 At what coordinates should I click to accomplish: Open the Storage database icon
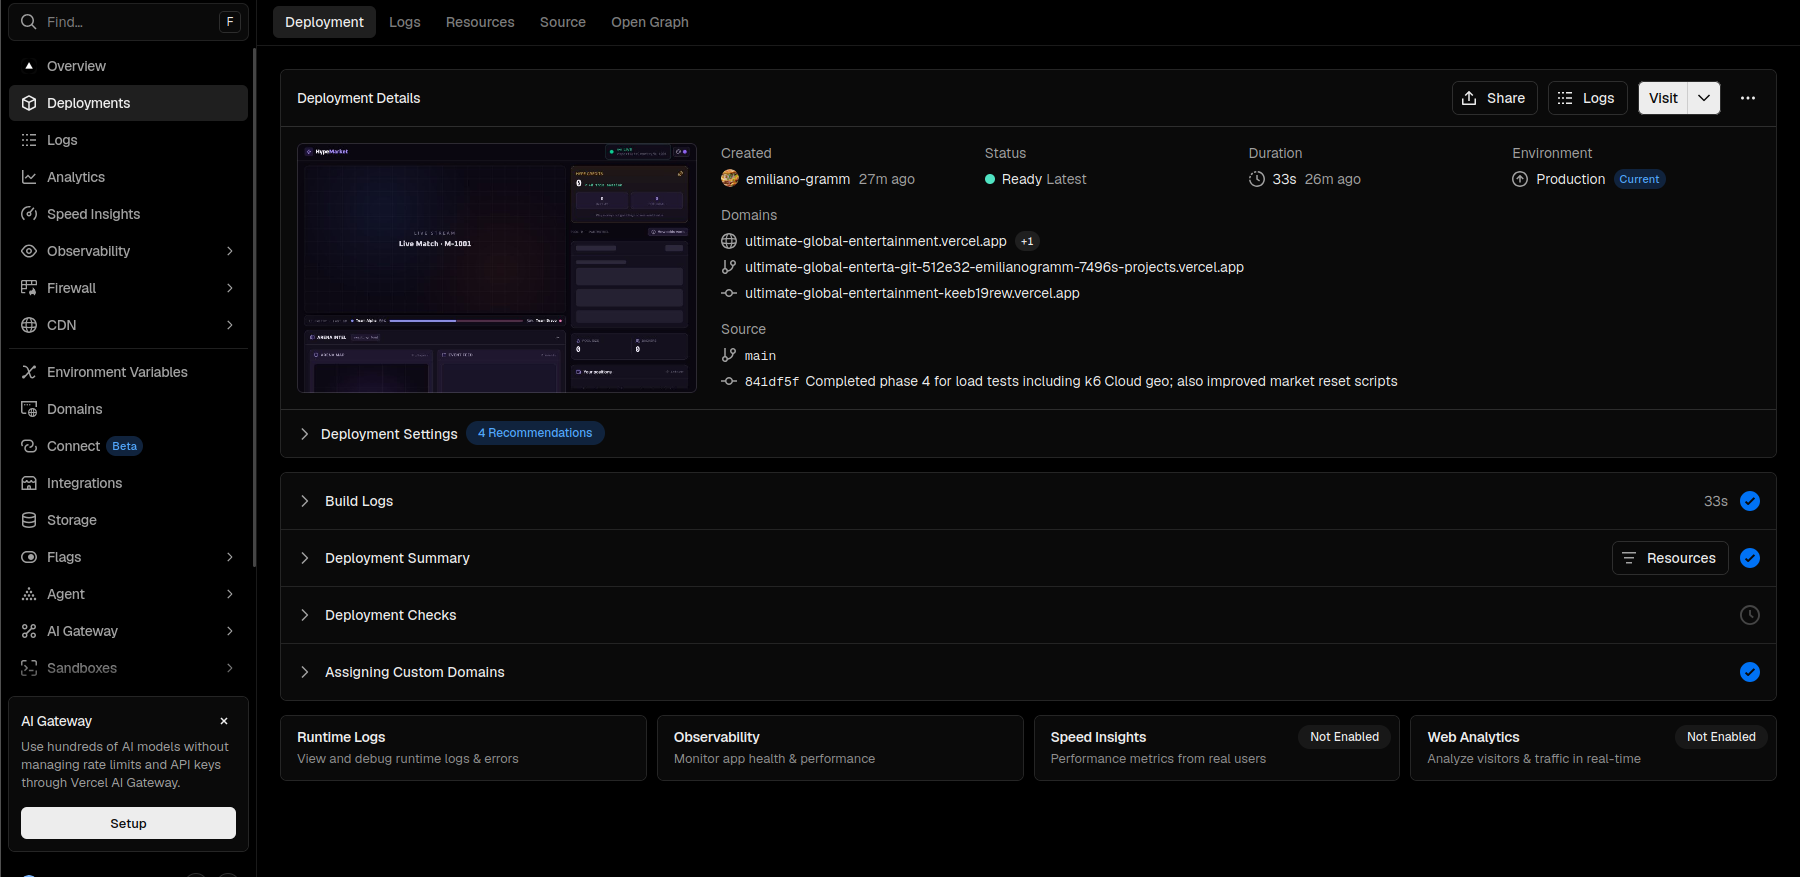click(29, 520)
